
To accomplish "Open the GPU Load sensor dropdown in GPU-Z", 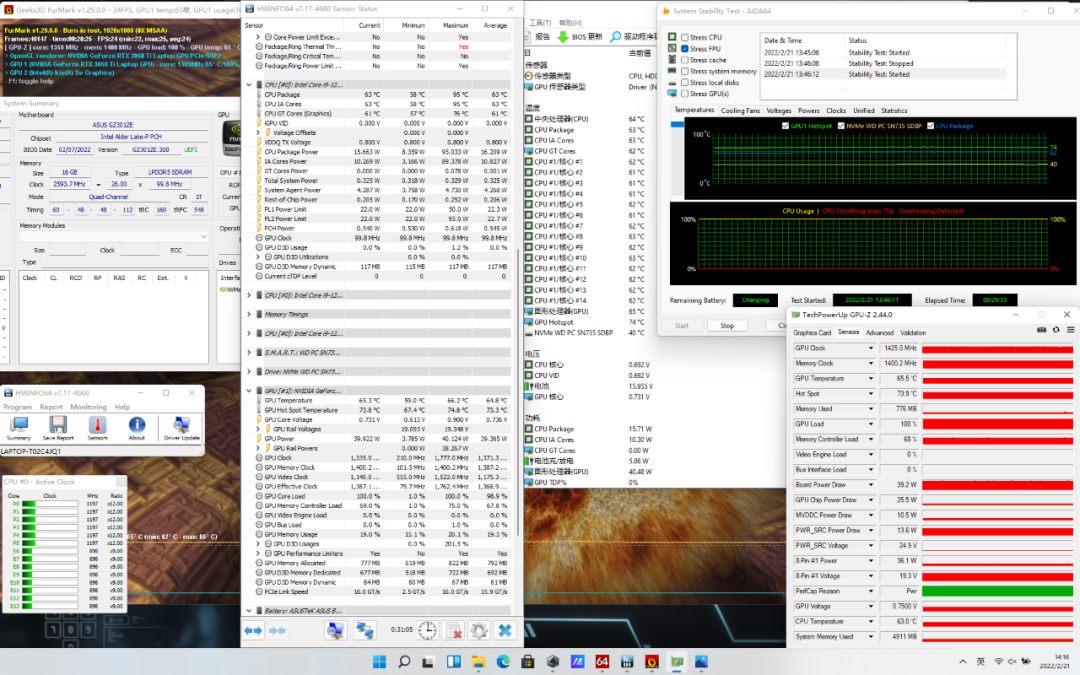I will click(x=871, y=424).
